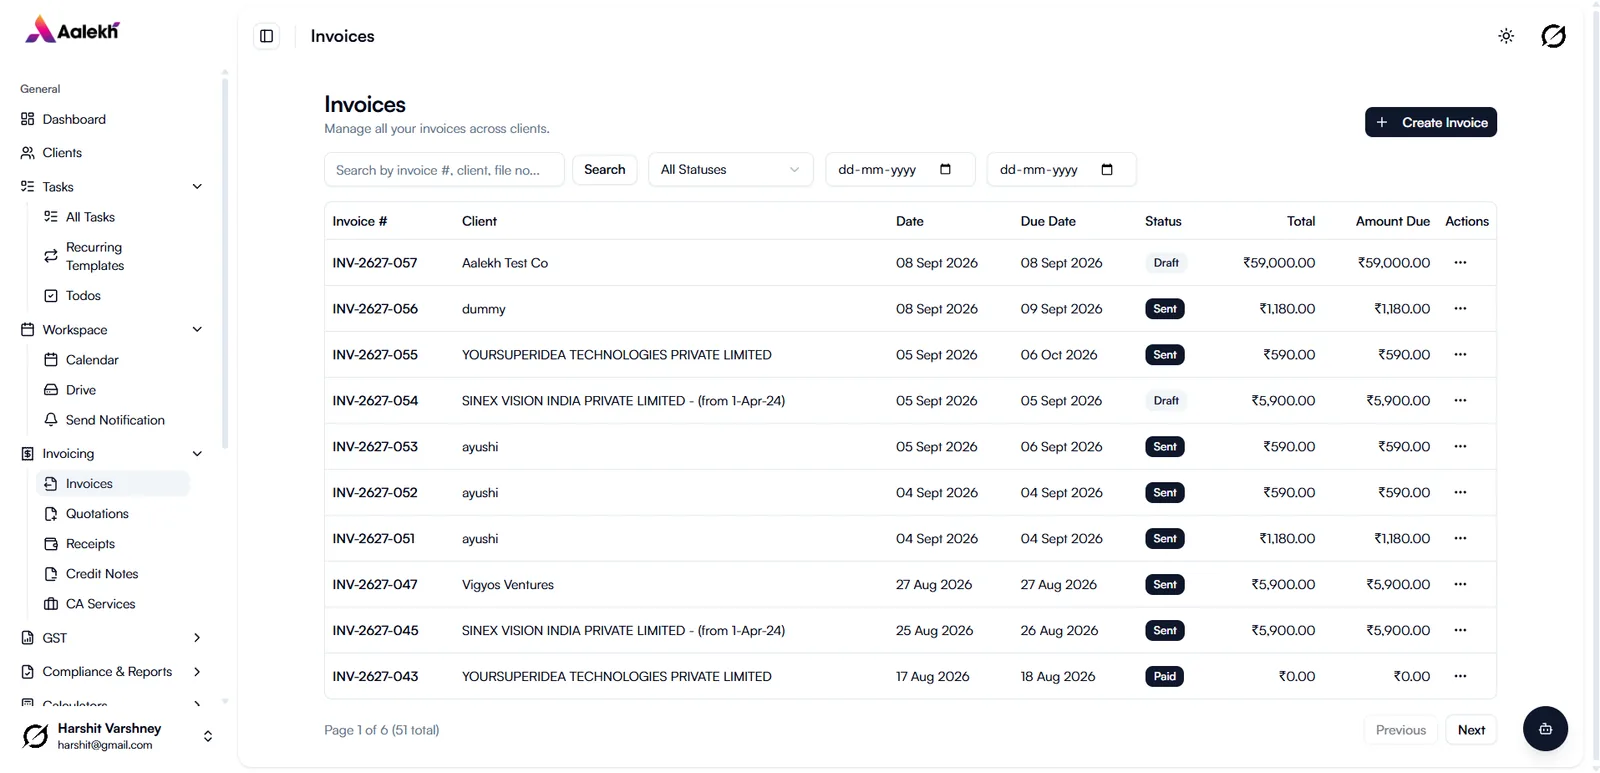
Task: Click the Vigyos Ventures client name
Action: [508, 585]
